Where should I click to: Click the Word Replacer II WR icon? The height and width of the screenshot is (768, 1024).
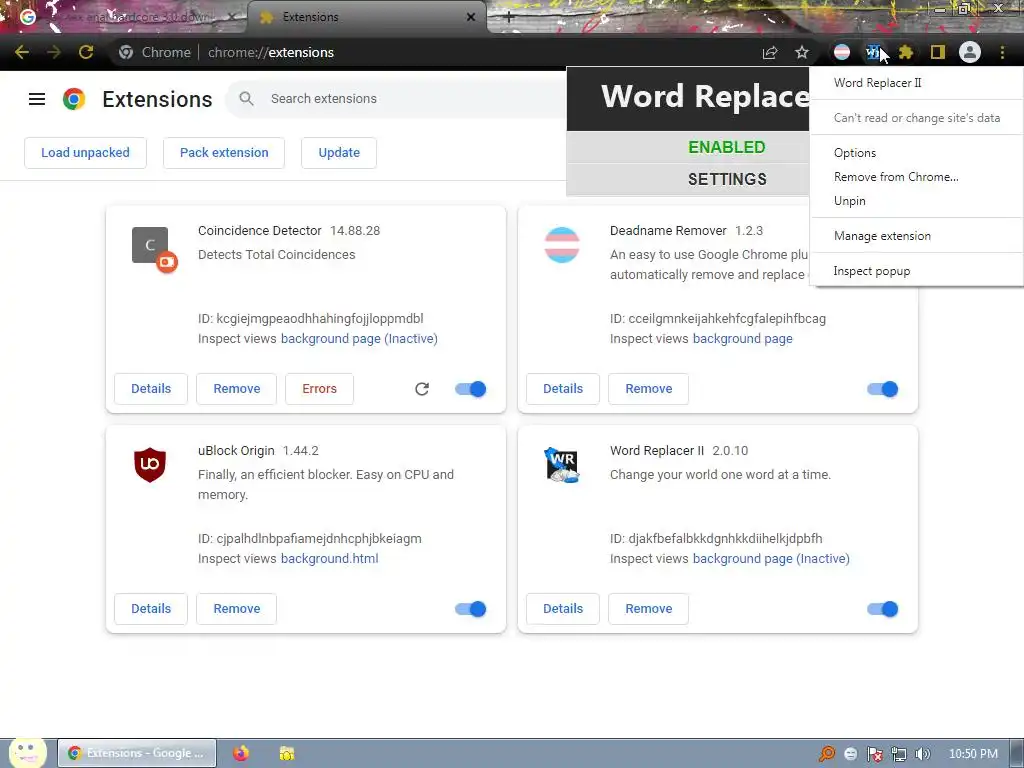click(562, 465)
